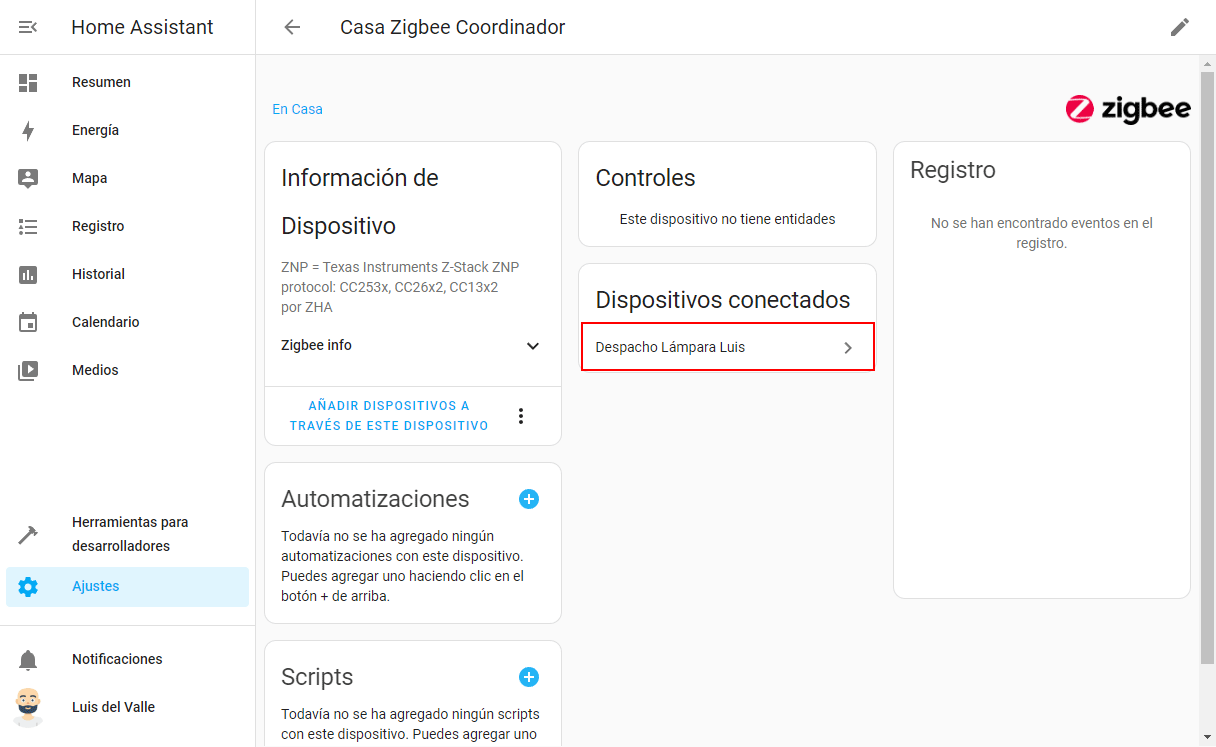Click the vertical page scrollbar
The width and height of the screenshot is (1216, 747).
[1207, 360]
